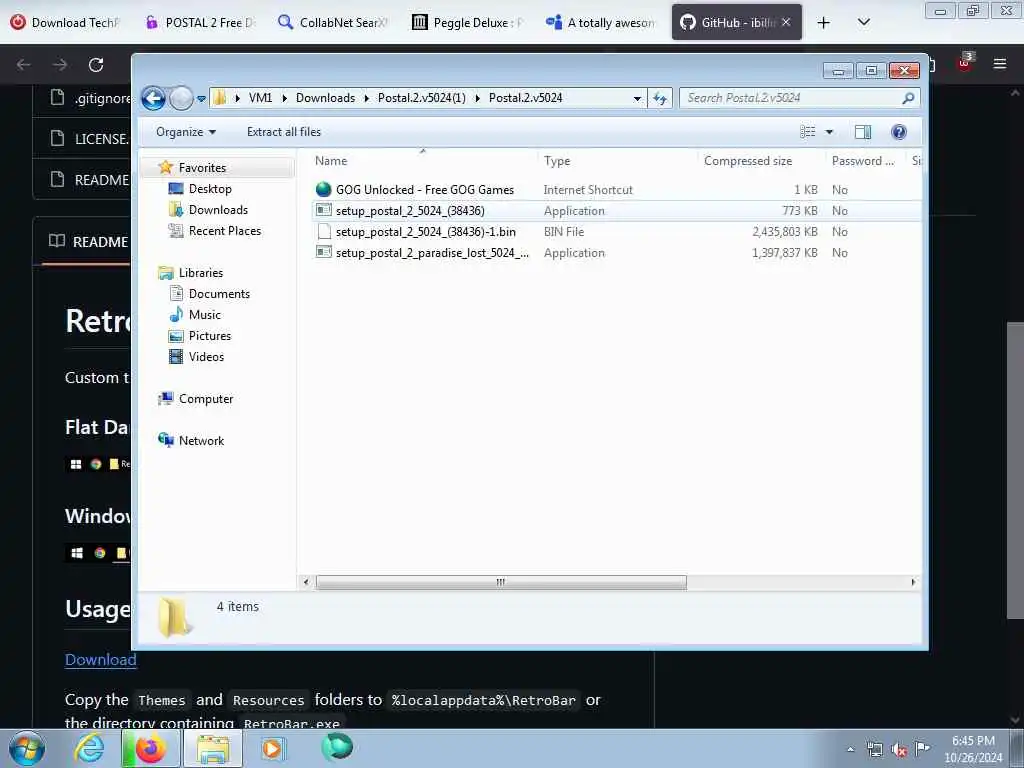Click Downloads in the address breadcrumb

click(x=325, y=98)
